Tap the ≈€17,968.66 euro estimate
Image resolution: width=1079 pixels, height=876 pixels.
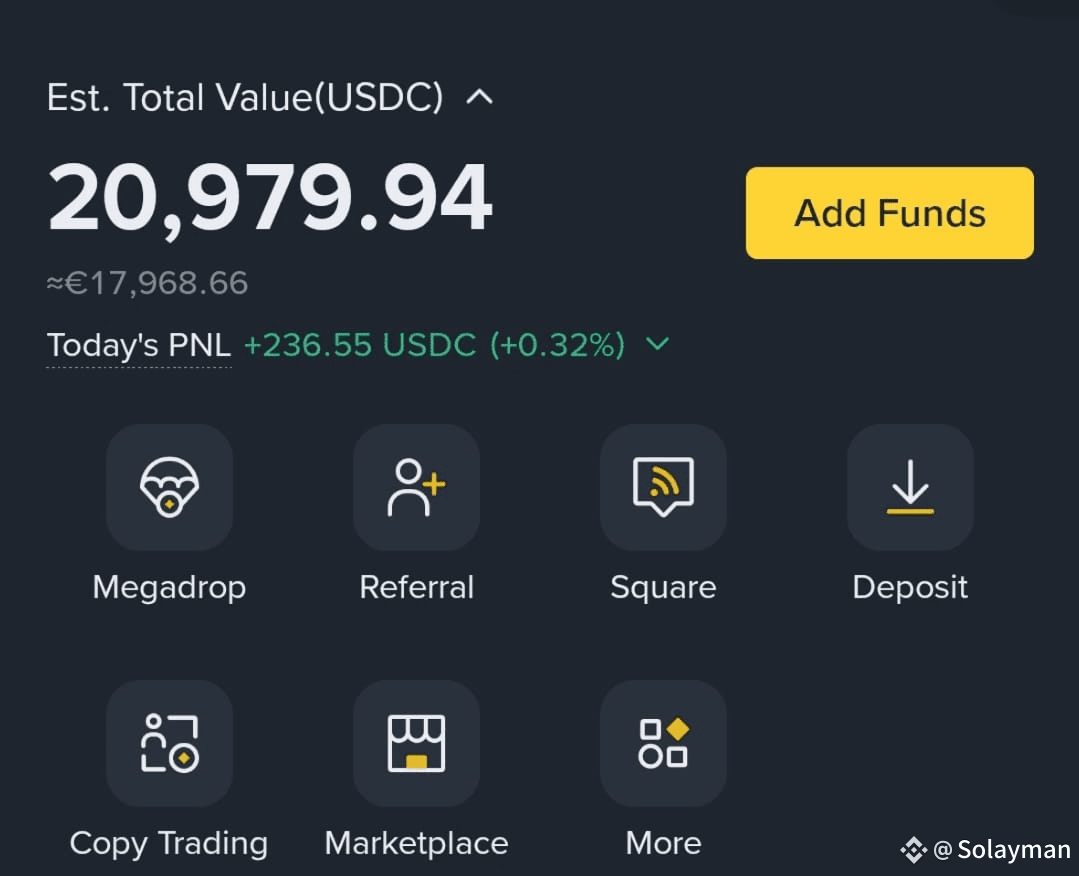[x=147, y=283]
